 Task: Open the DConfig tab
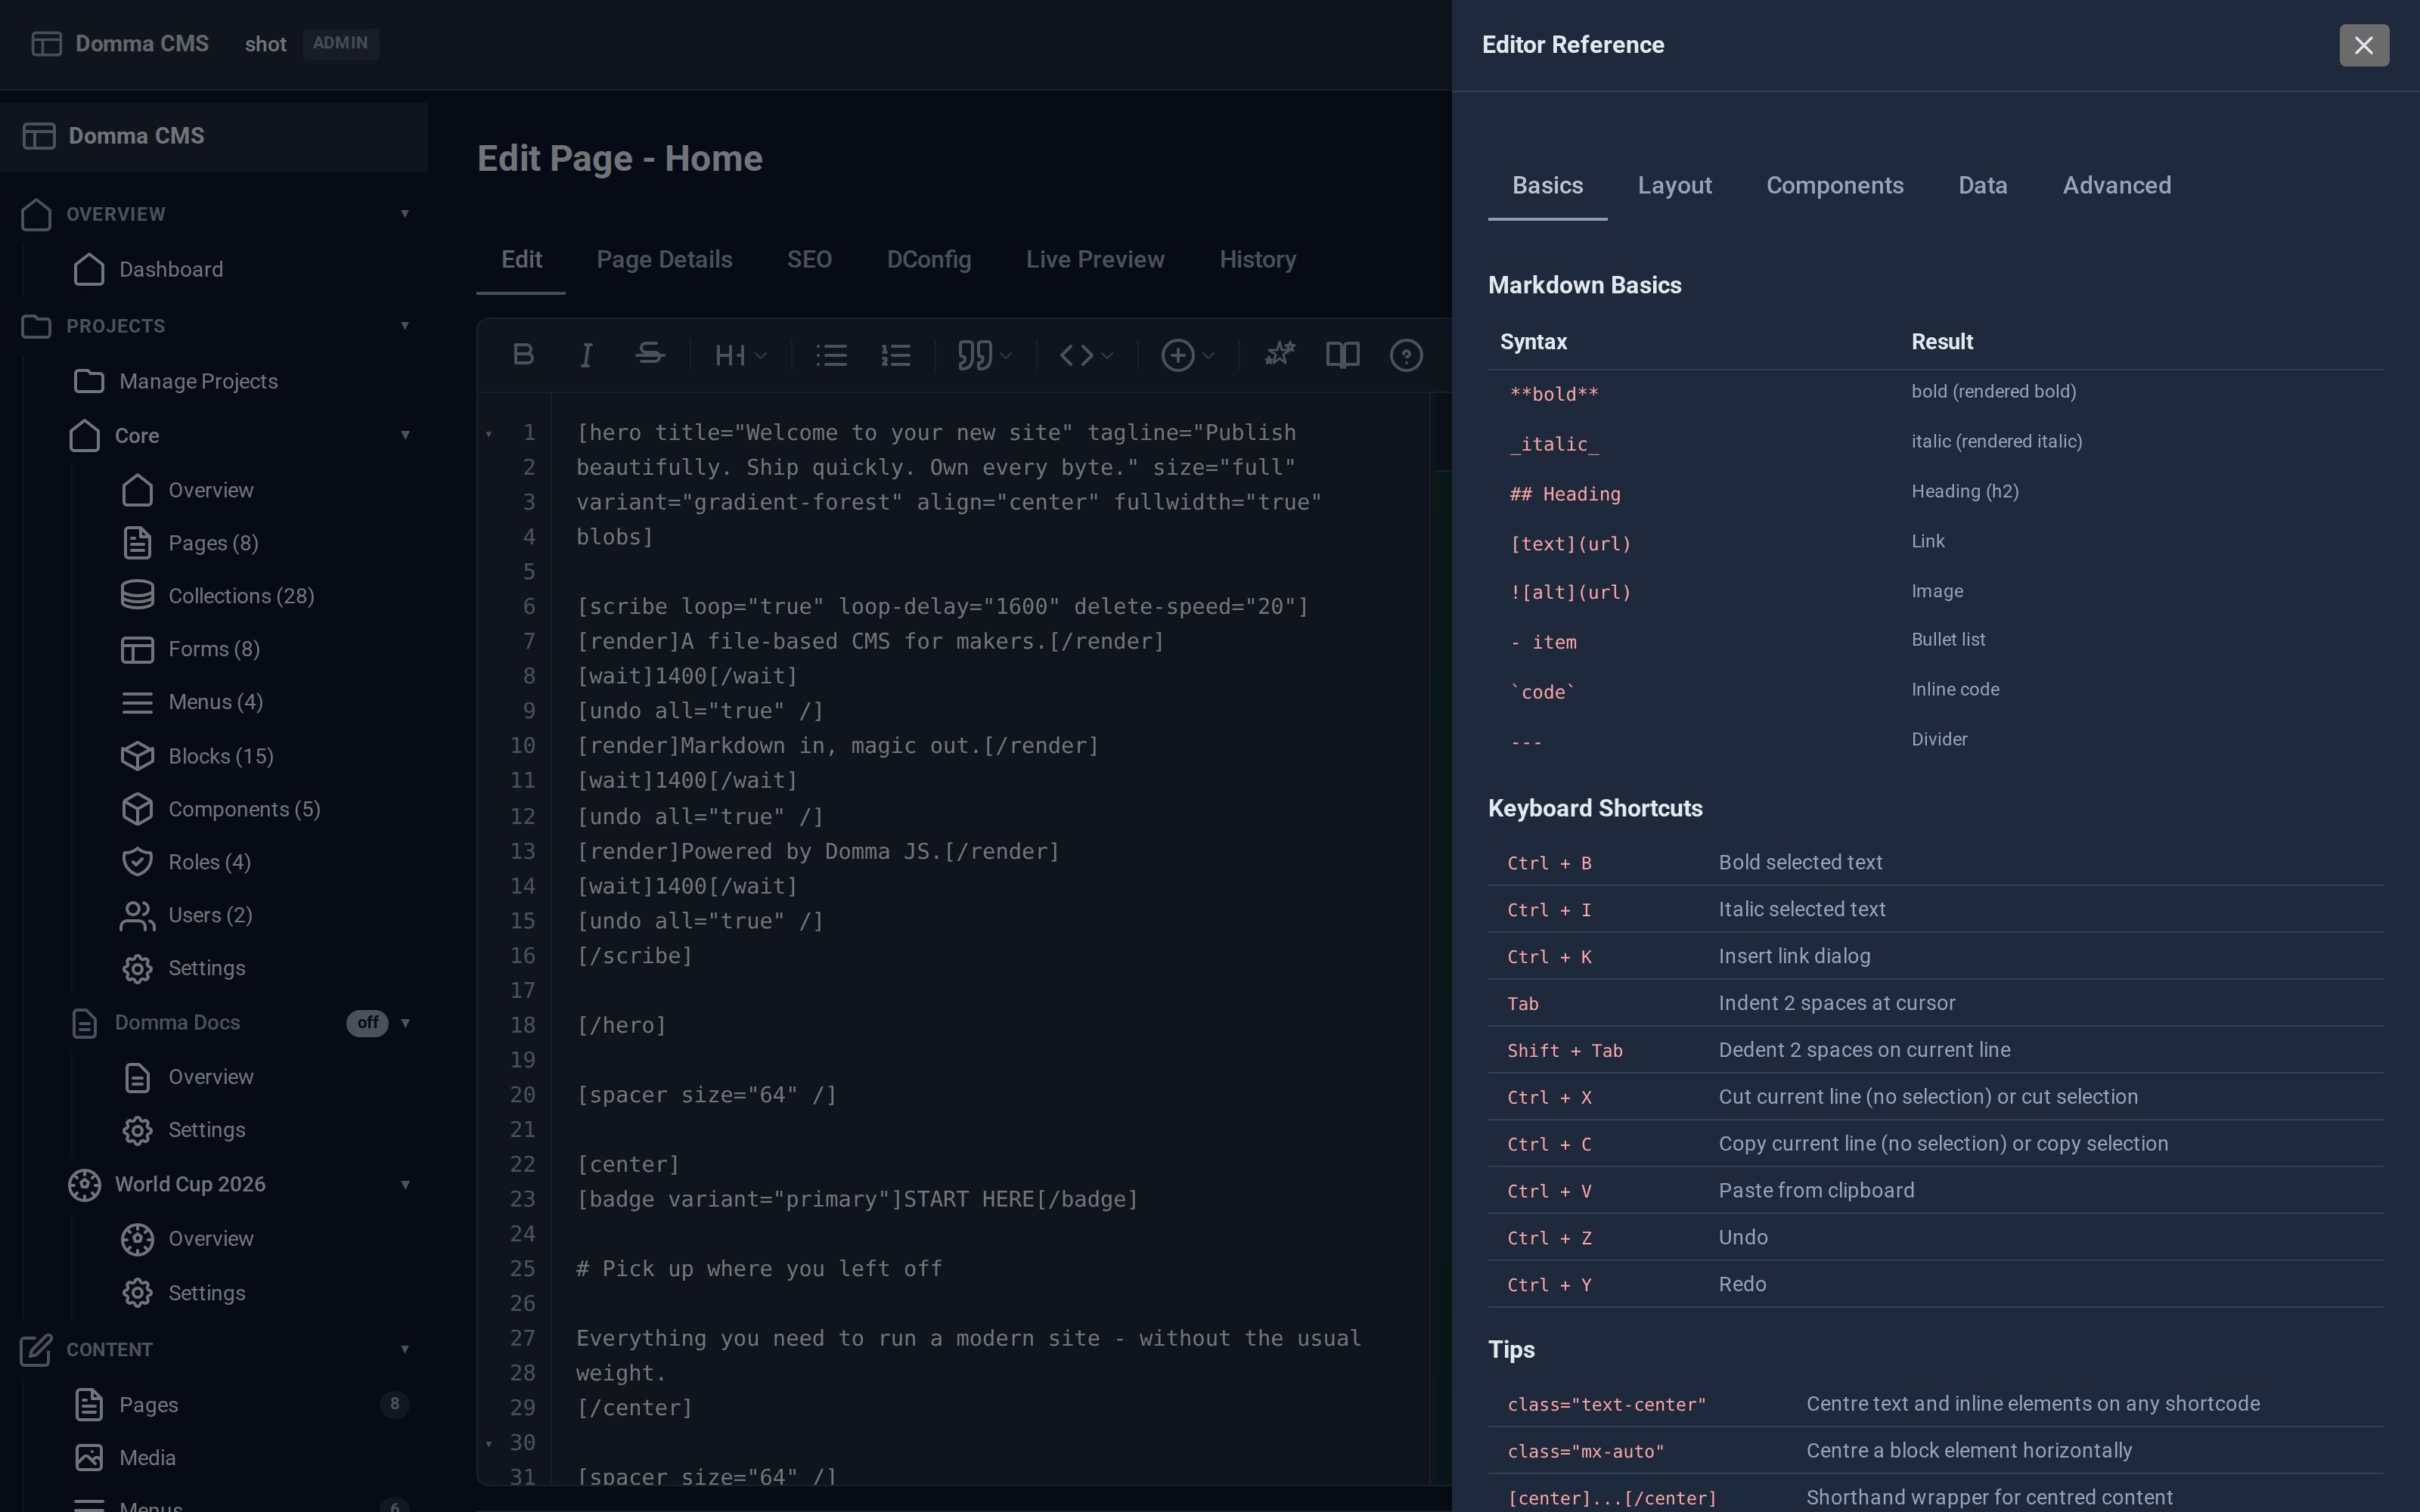929,260
